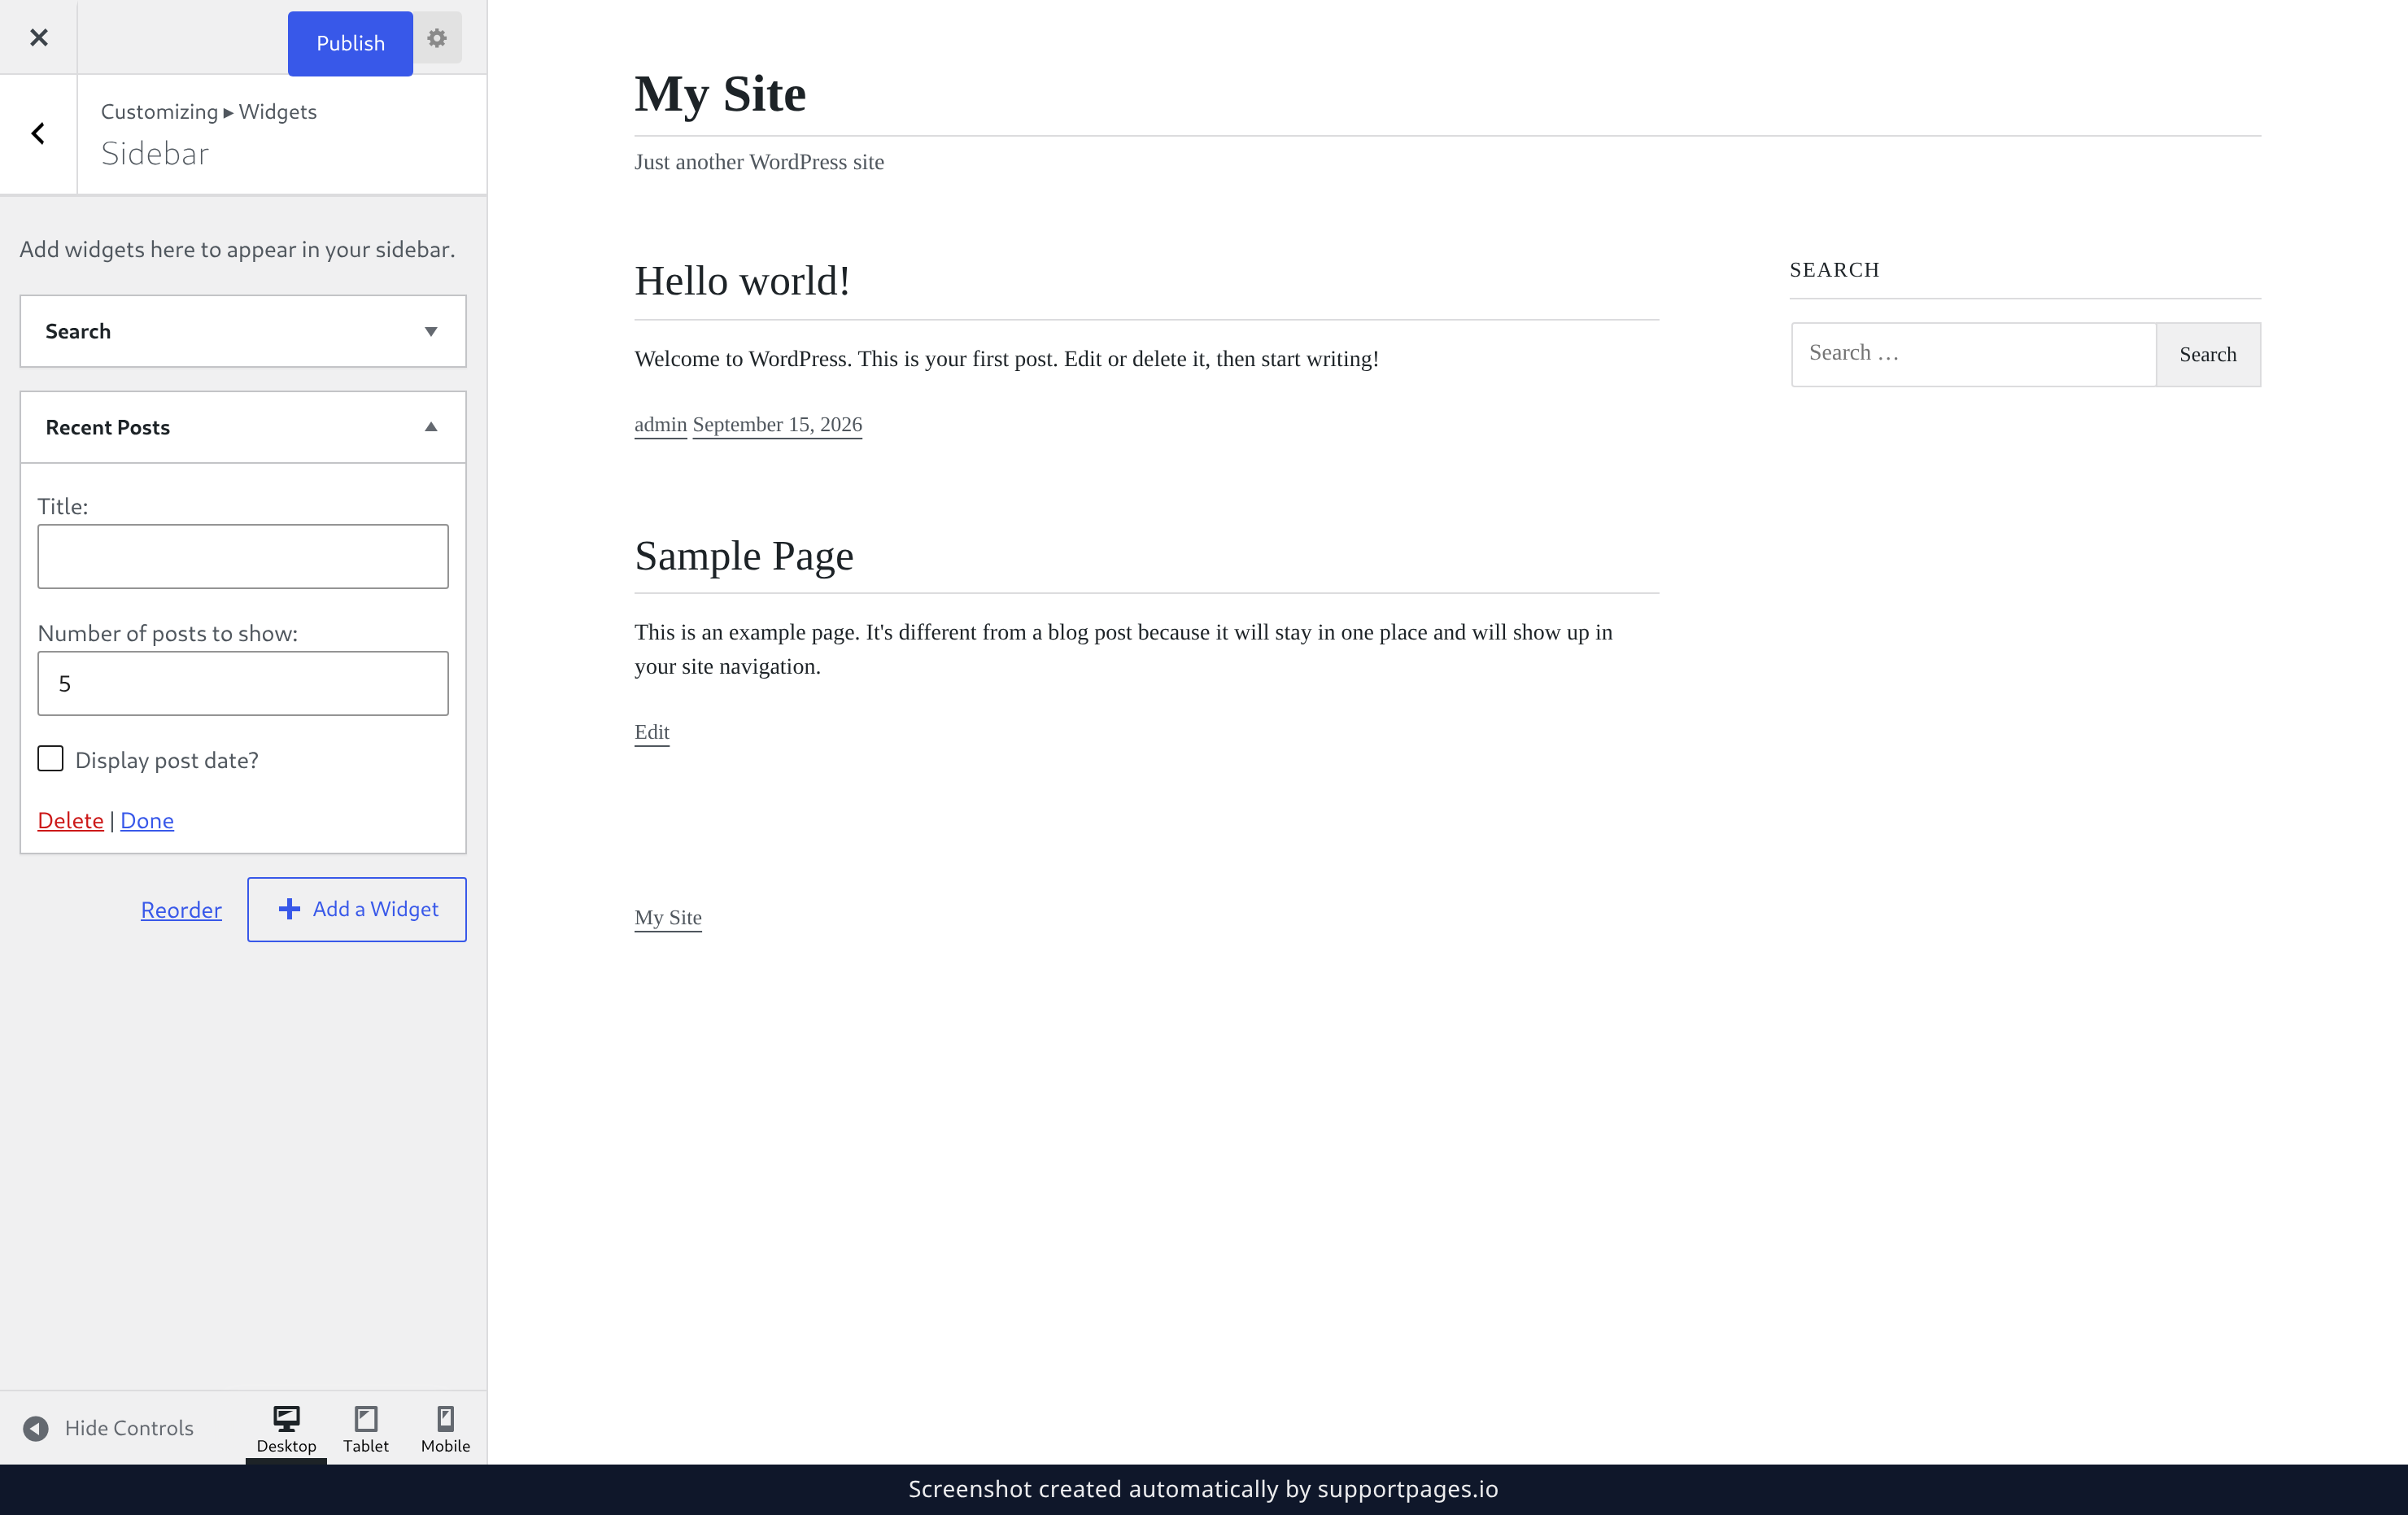Click the My Site header title

point(720,94)
